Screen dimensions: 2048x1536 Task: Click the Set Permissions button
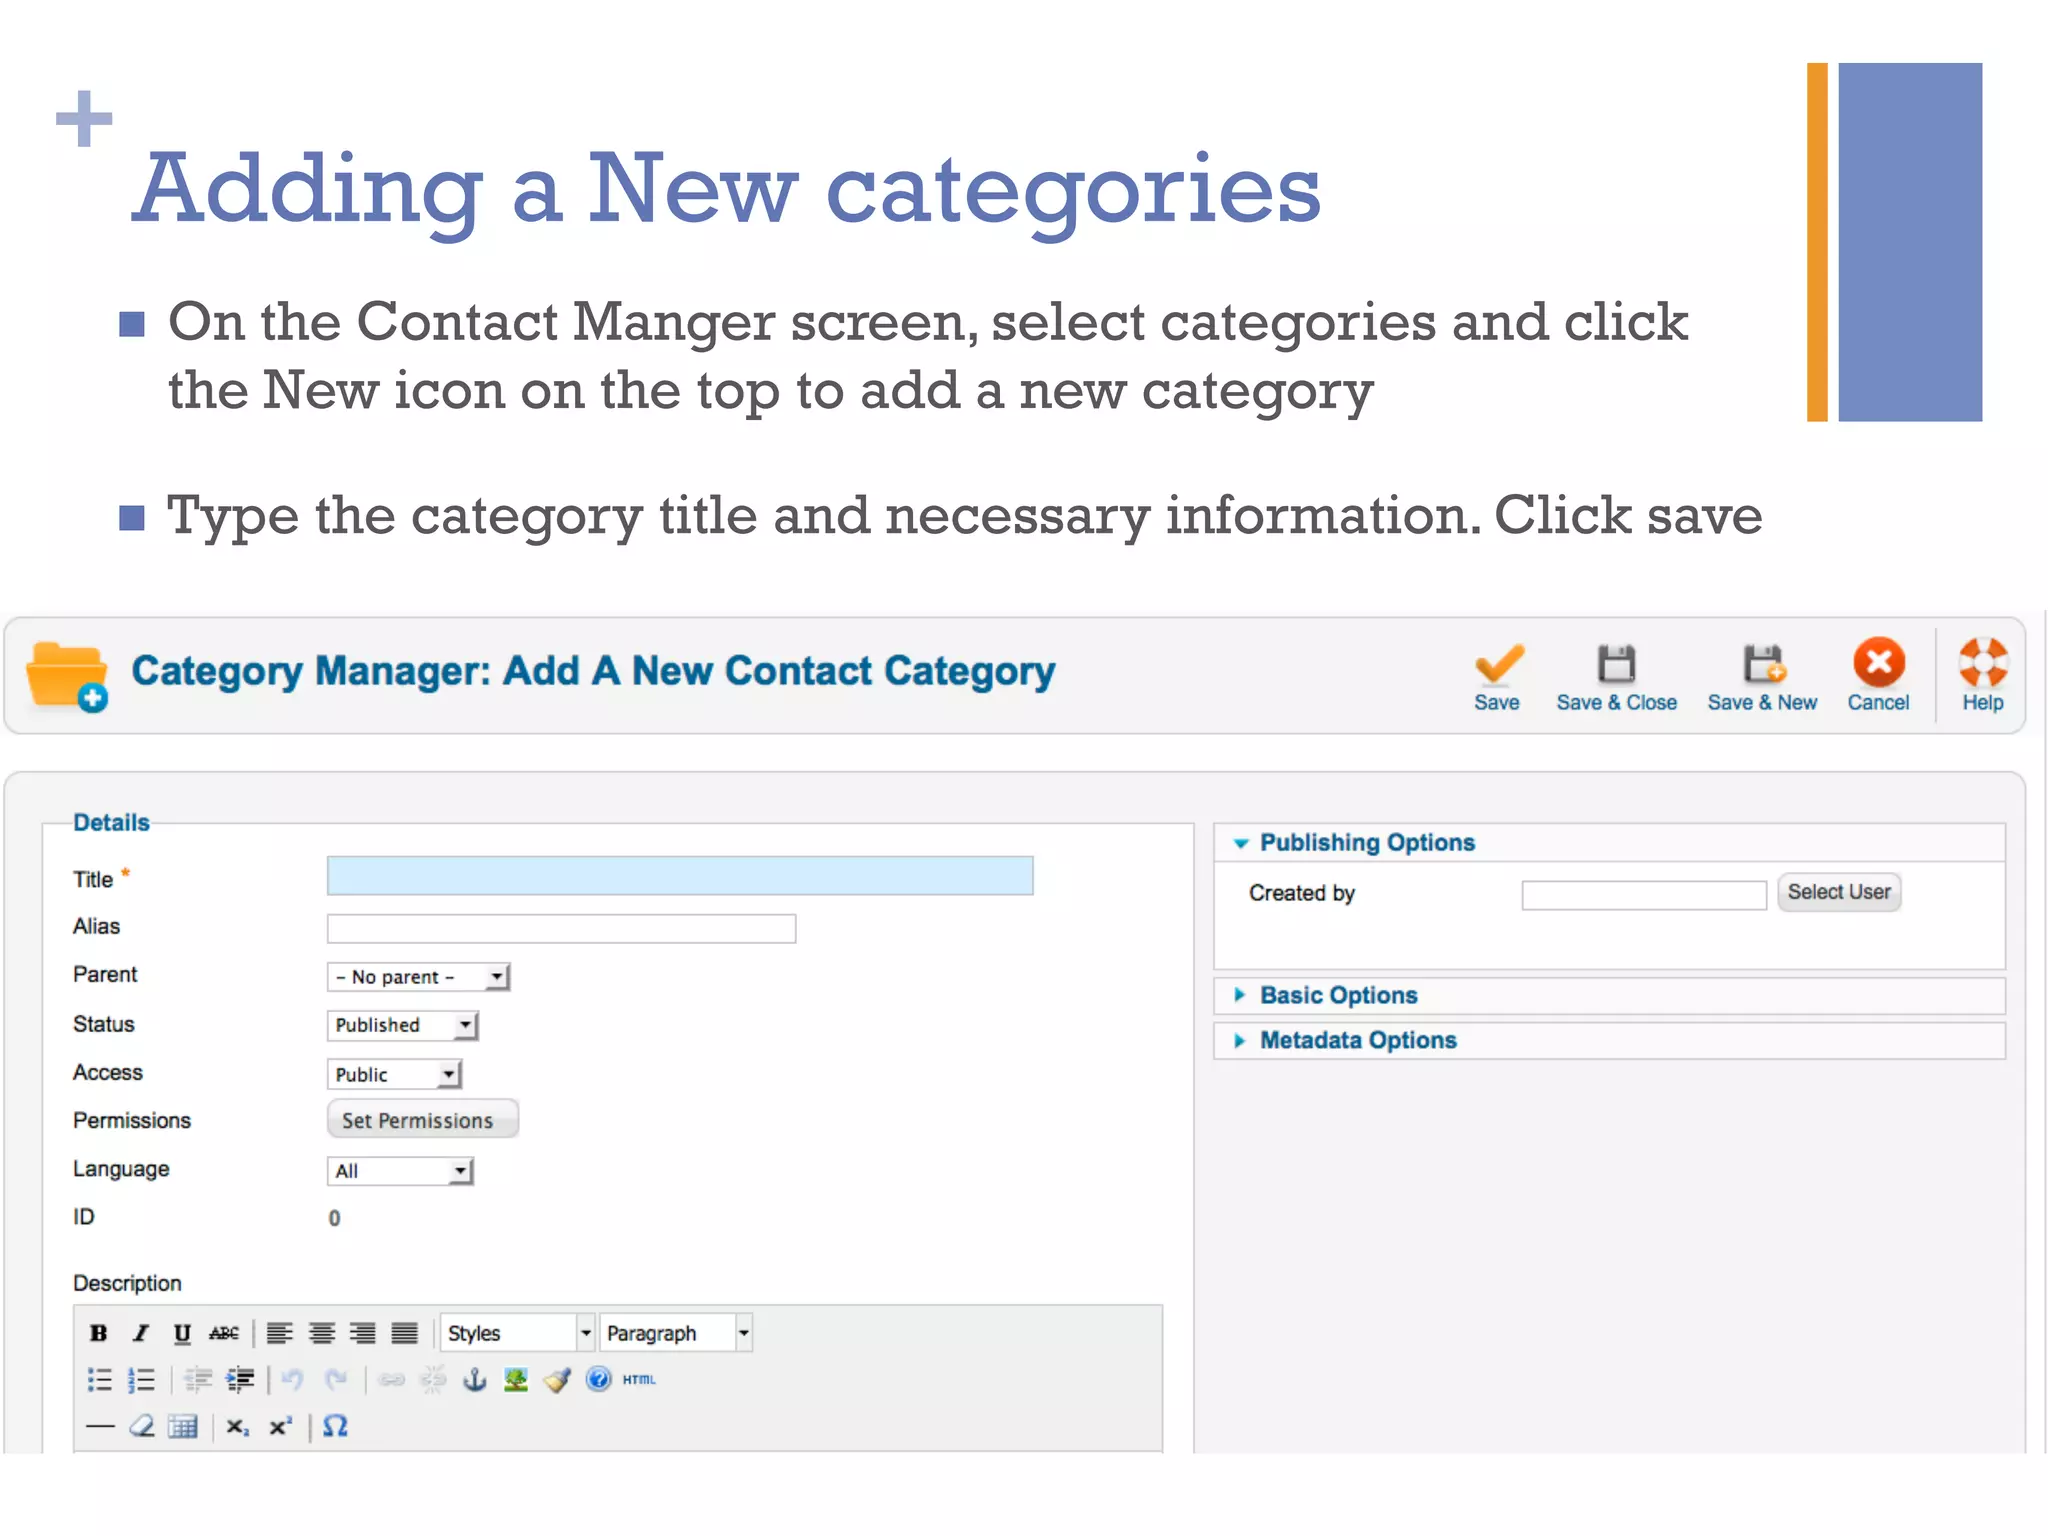pyautogui.click(x=422, y=1120)
